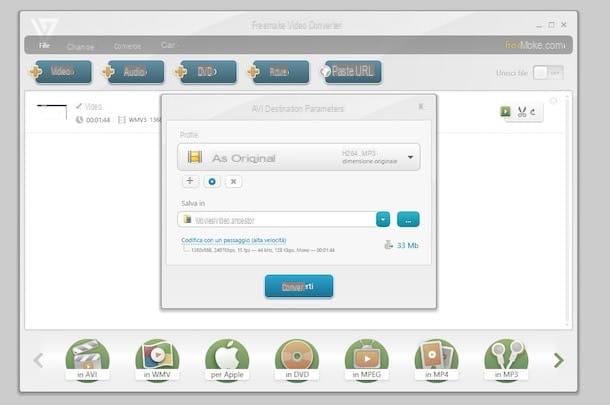Rotate the video with the rotate icon
610x405 pixels.
[533, 112]
